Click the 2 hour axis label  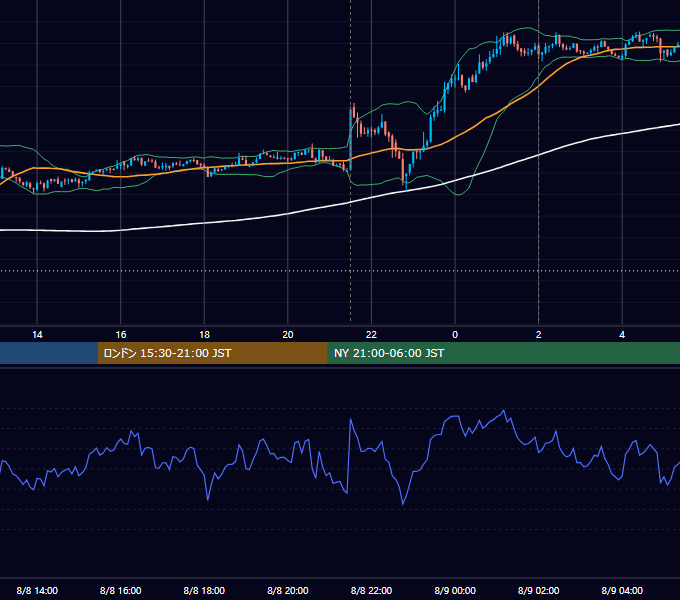point(539,335)
